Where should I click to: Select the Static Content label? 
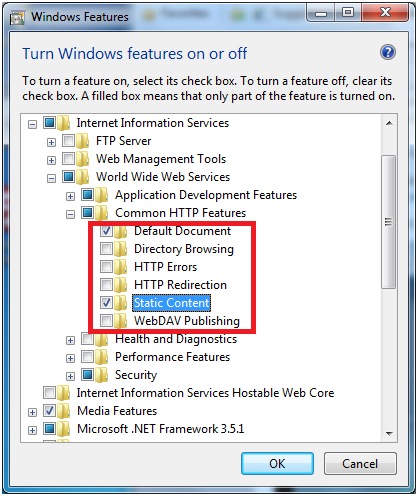point(172,303)
